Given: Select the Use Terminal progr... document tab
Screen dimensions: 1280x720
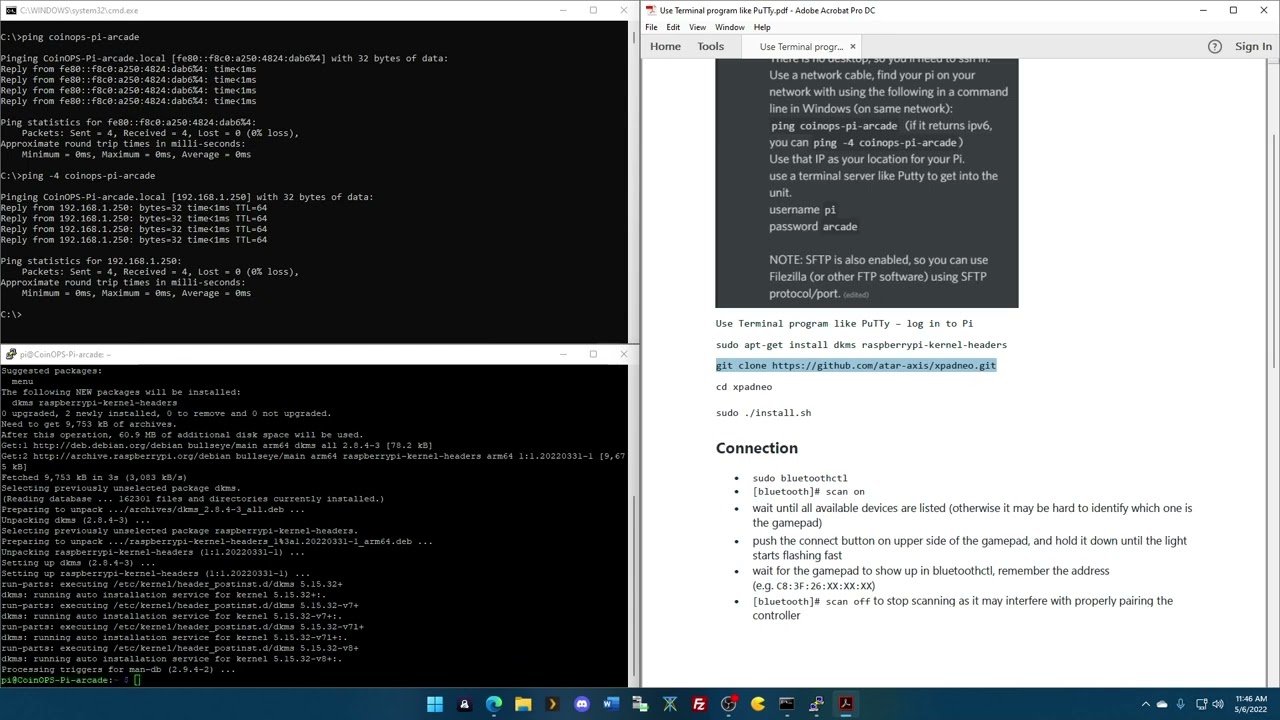Looking at the screenshot, I should tap(800, 46).
